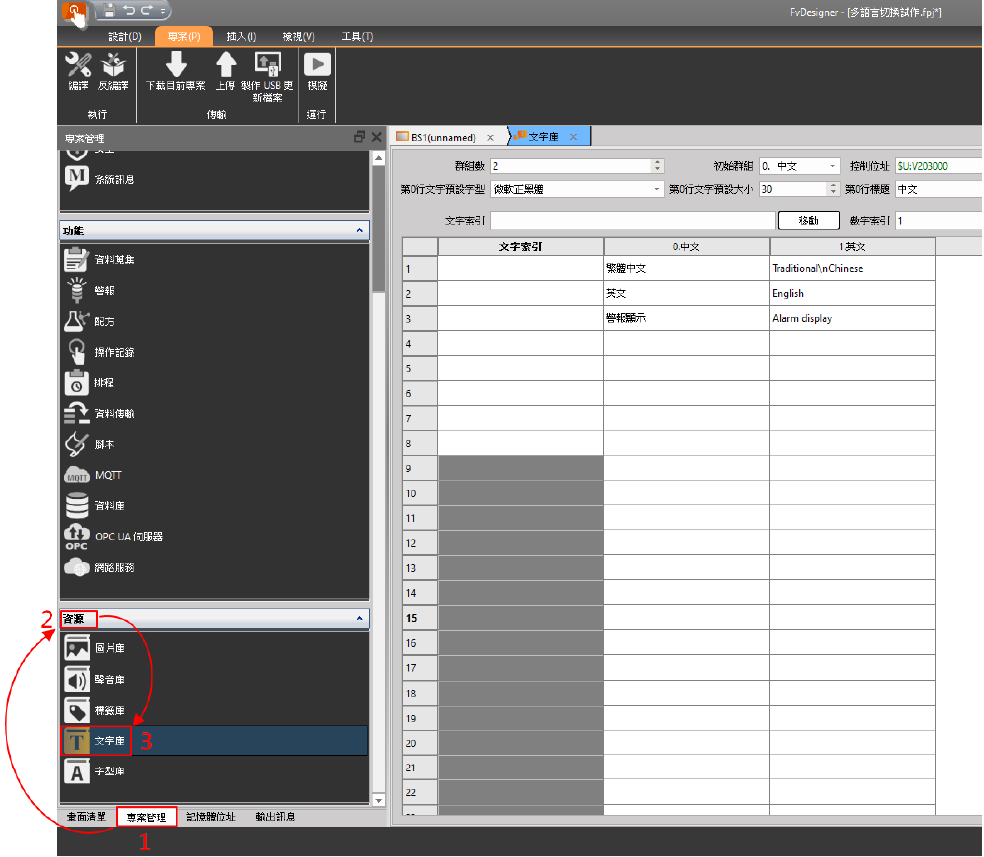Start the 模擬 (Simulation) play icon
The image size is (984, 857).
coord(317,65)
